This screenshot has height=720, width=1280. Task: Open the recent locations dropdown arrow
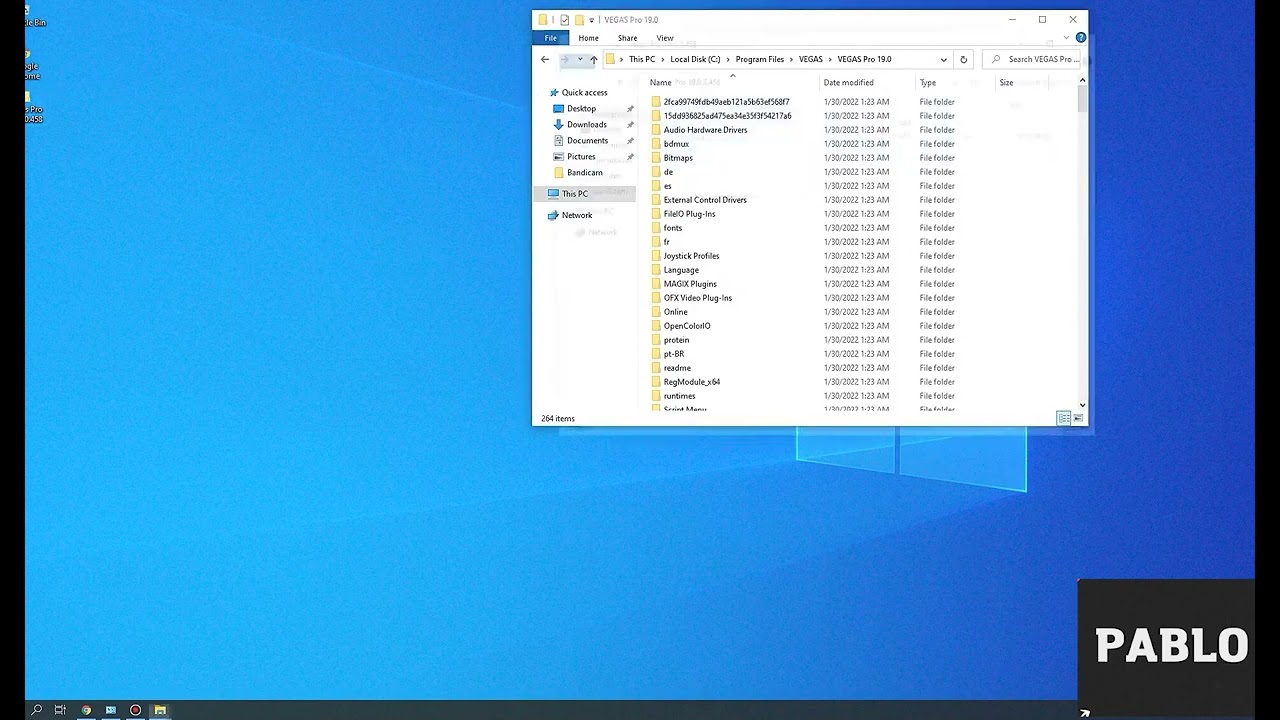pyautogui.click(x=580, y=59)
